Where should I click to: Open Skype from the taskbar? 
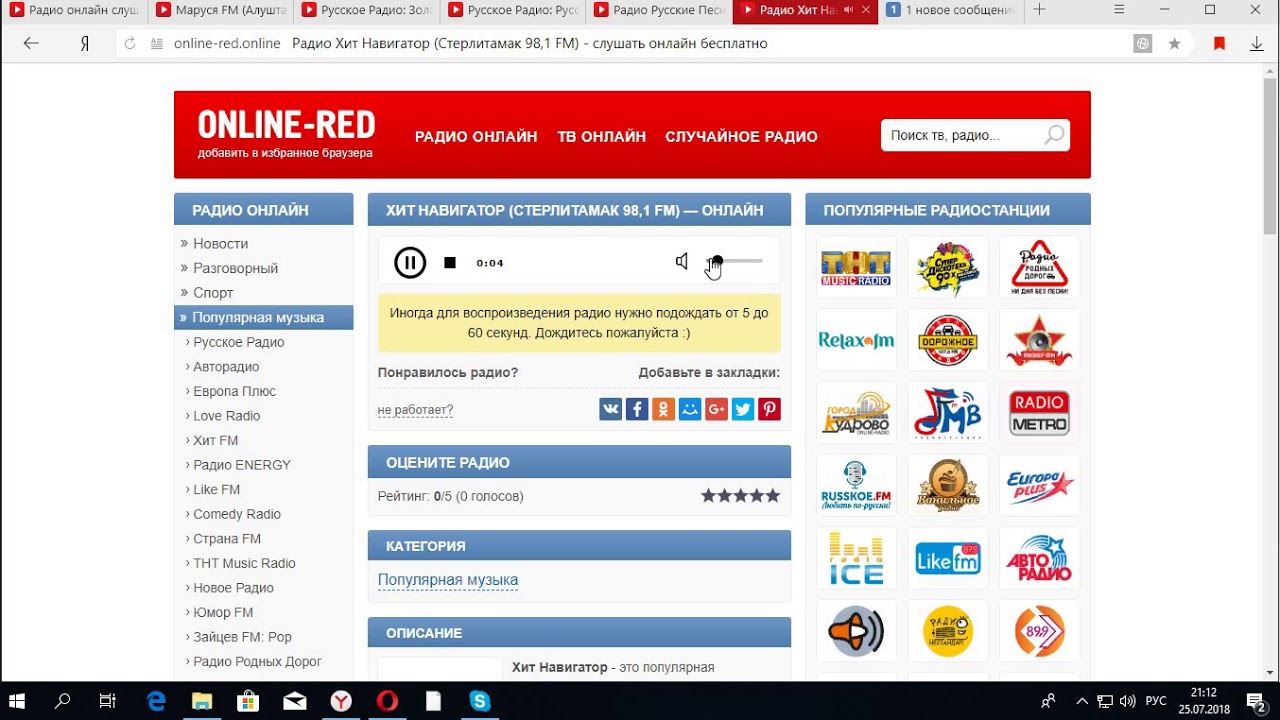coord(480,701)
